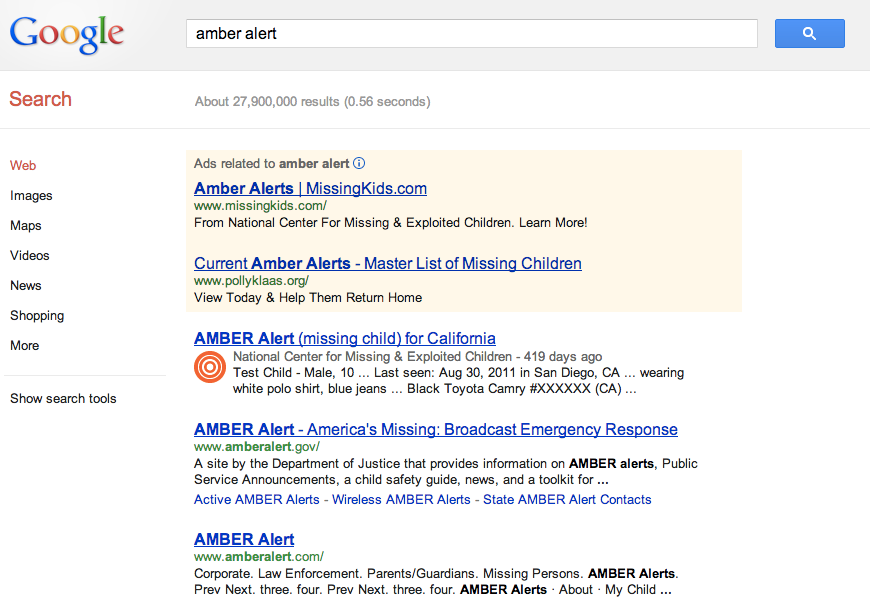Click the Google logo

[67, 34]
